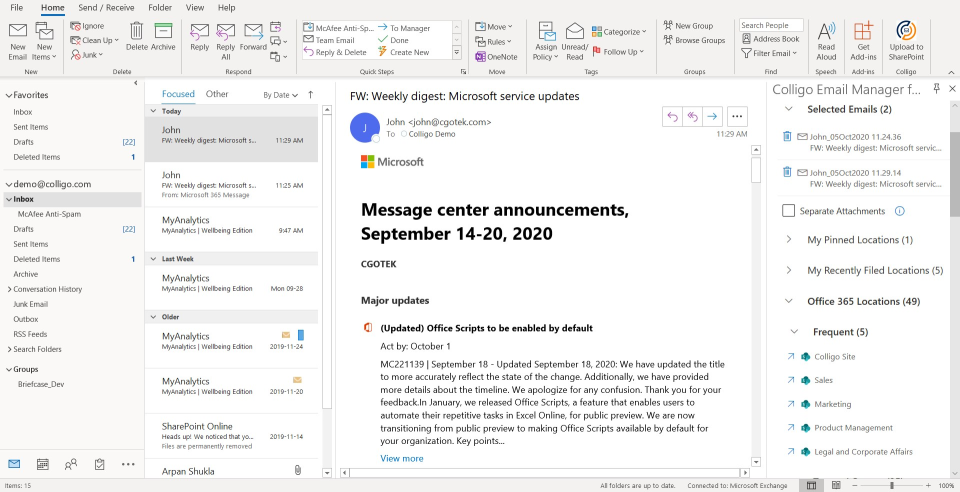Switch to normal view in status bar

[811, 485]
